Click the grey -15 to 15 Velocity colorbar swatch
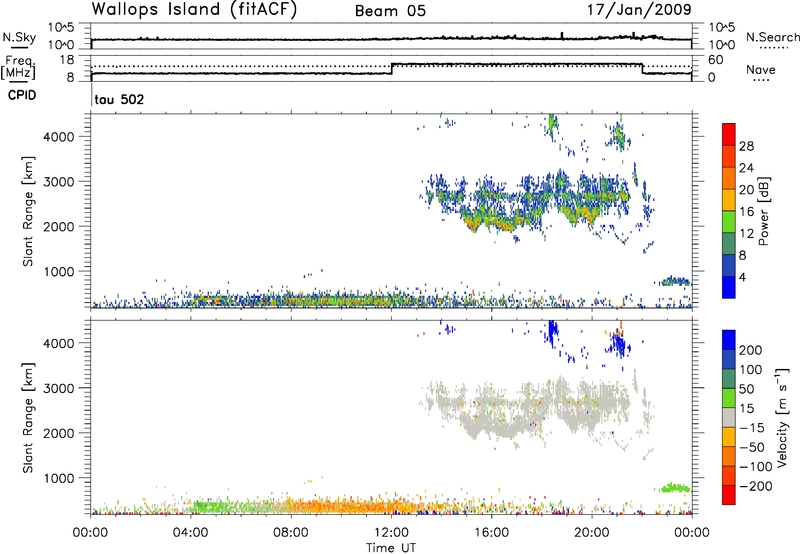800x554 pixels. 729,417
